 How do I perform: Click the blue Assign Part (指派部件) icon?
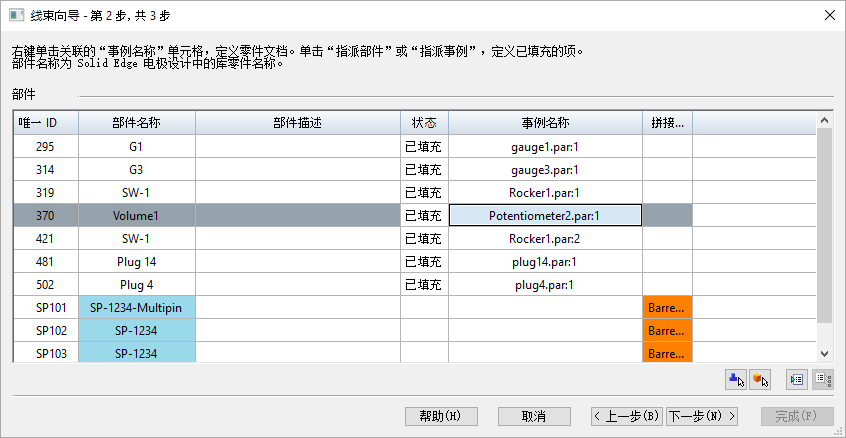tap(736, 380)
